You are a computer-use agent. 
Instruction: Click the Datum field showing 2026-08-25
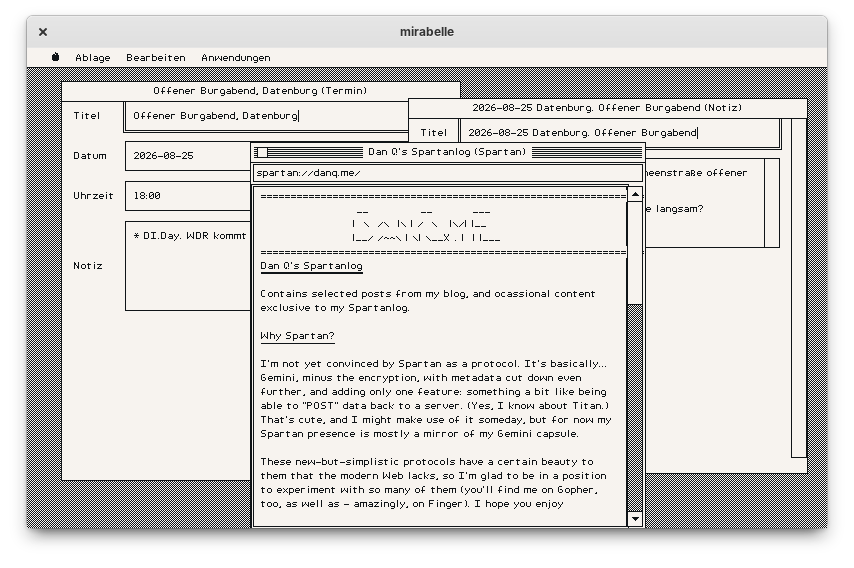[x=188, y=156]
